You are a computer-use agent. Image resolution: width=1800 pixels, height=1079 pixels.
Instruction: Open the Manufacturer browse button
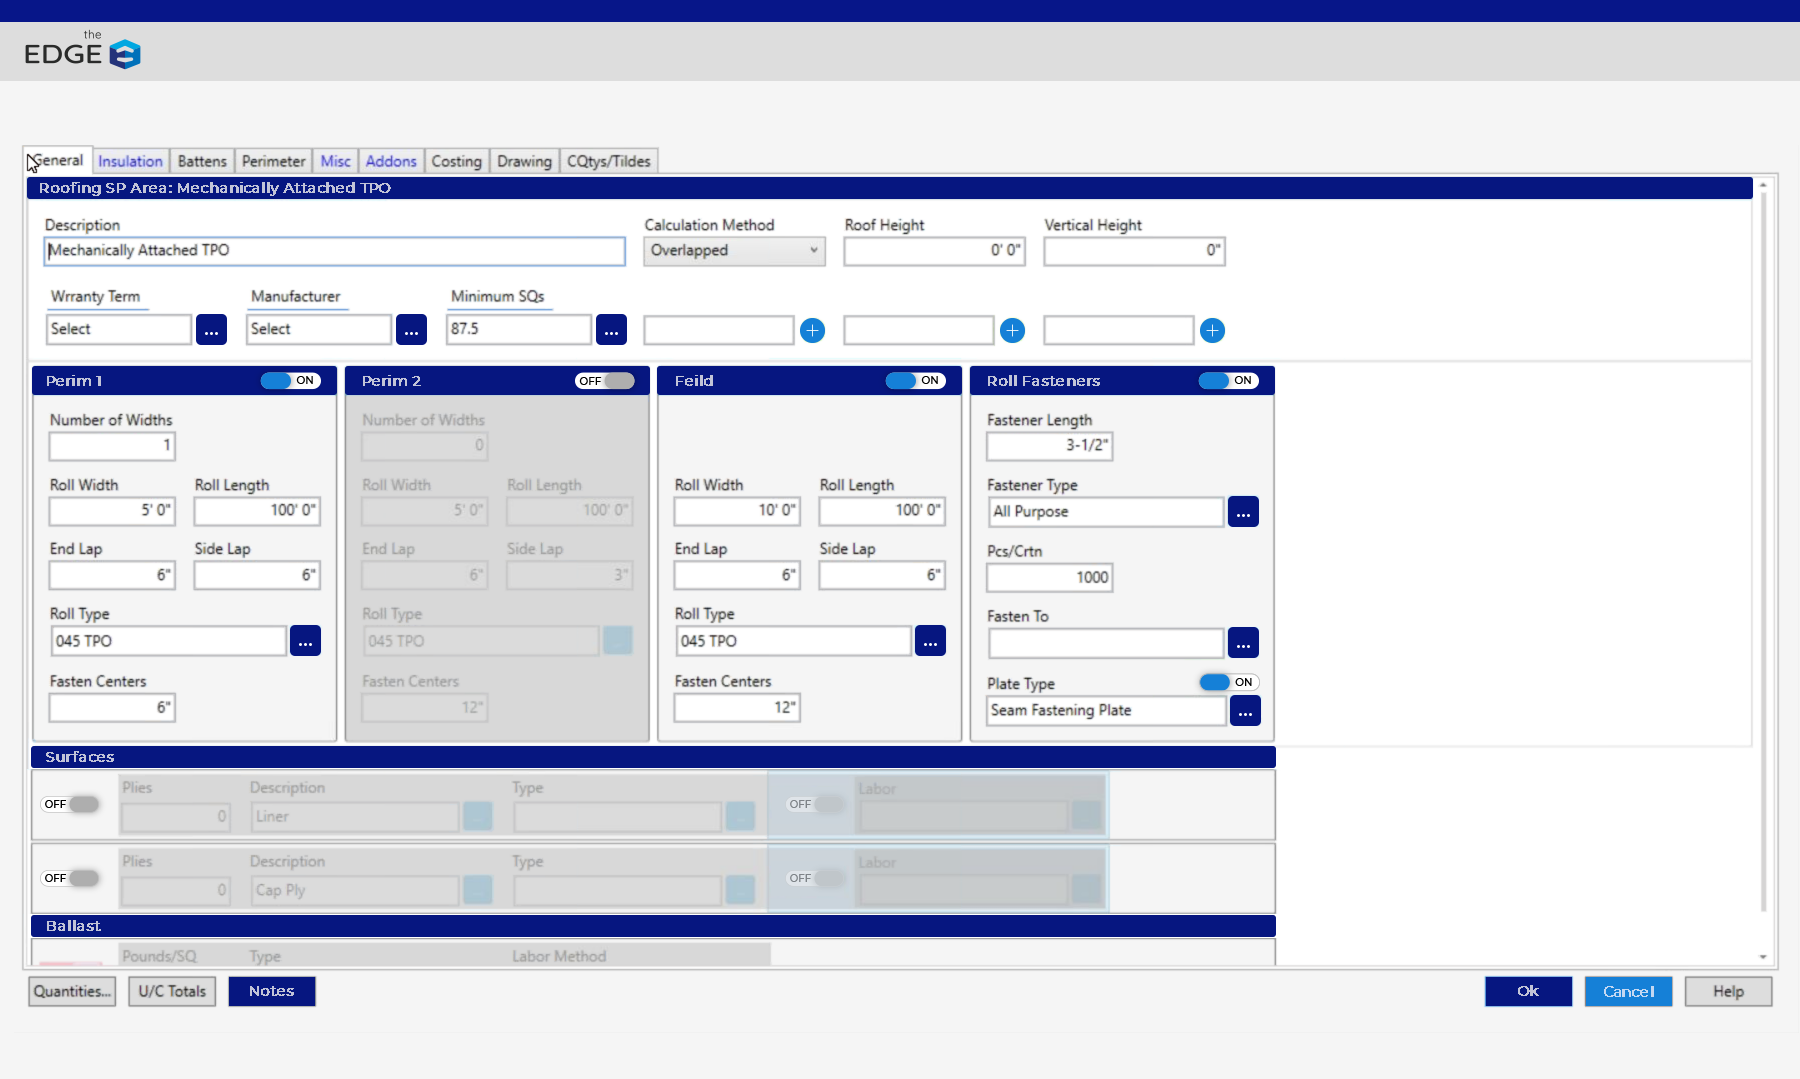point(411,330)
